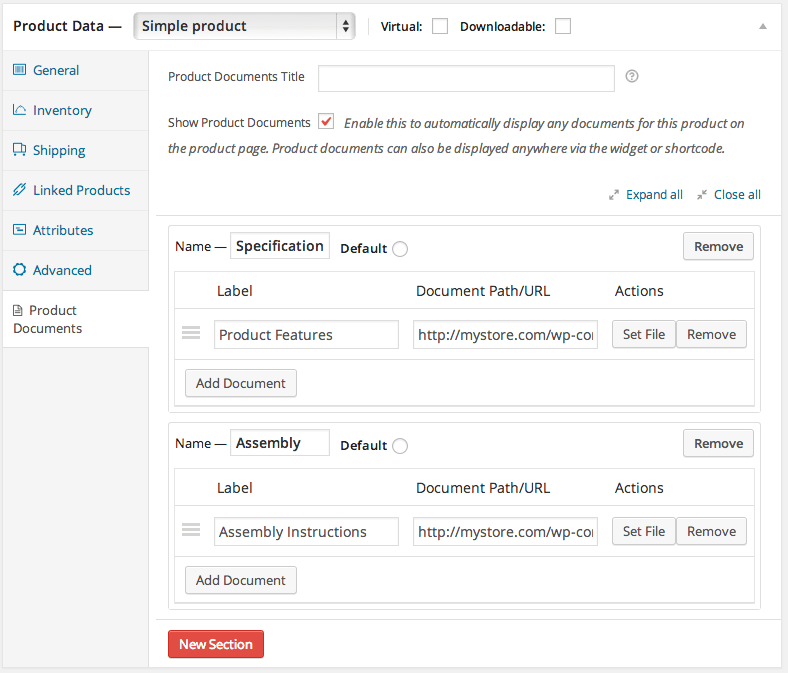Uncheck the Show Product Documents checkbox

tap(326, 122)
